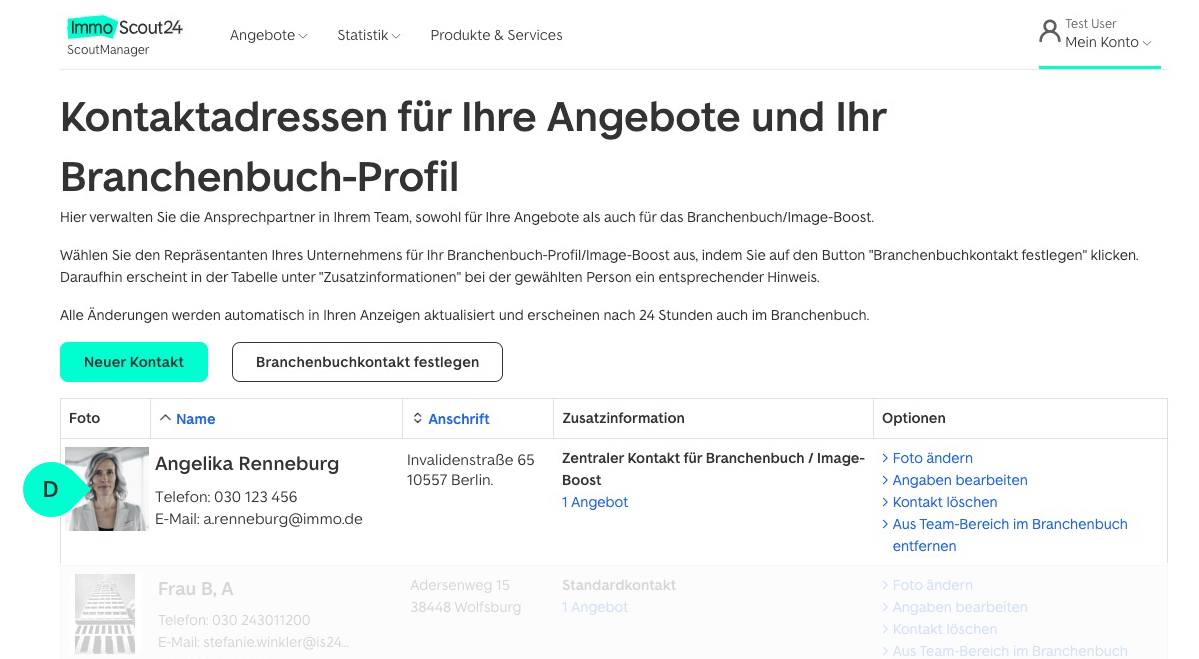Open the Angebote menu
Screen dimensions: 1199x659
267,35
